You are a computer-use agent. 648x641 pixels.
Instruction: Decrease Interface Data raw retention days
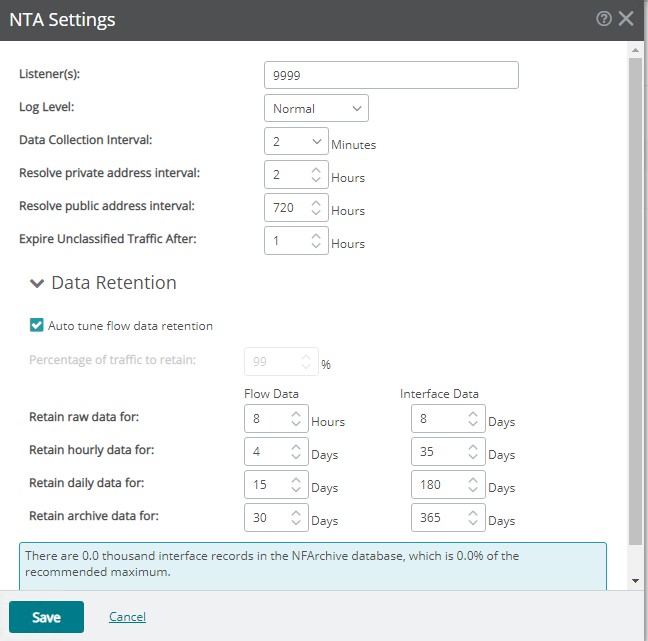click(473, 423)
